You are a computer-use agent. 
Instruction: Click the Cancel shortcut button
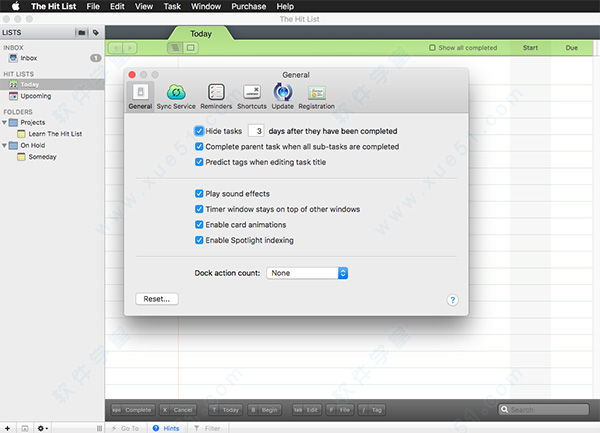[x=178, y=410]
